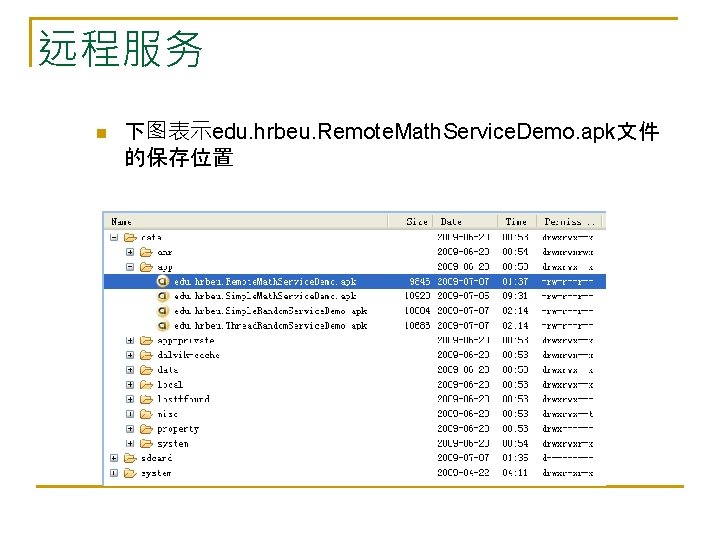Sort by the Permissions column header
The height and width of the screenshot is (540, 720).
(x=569, y=221)
